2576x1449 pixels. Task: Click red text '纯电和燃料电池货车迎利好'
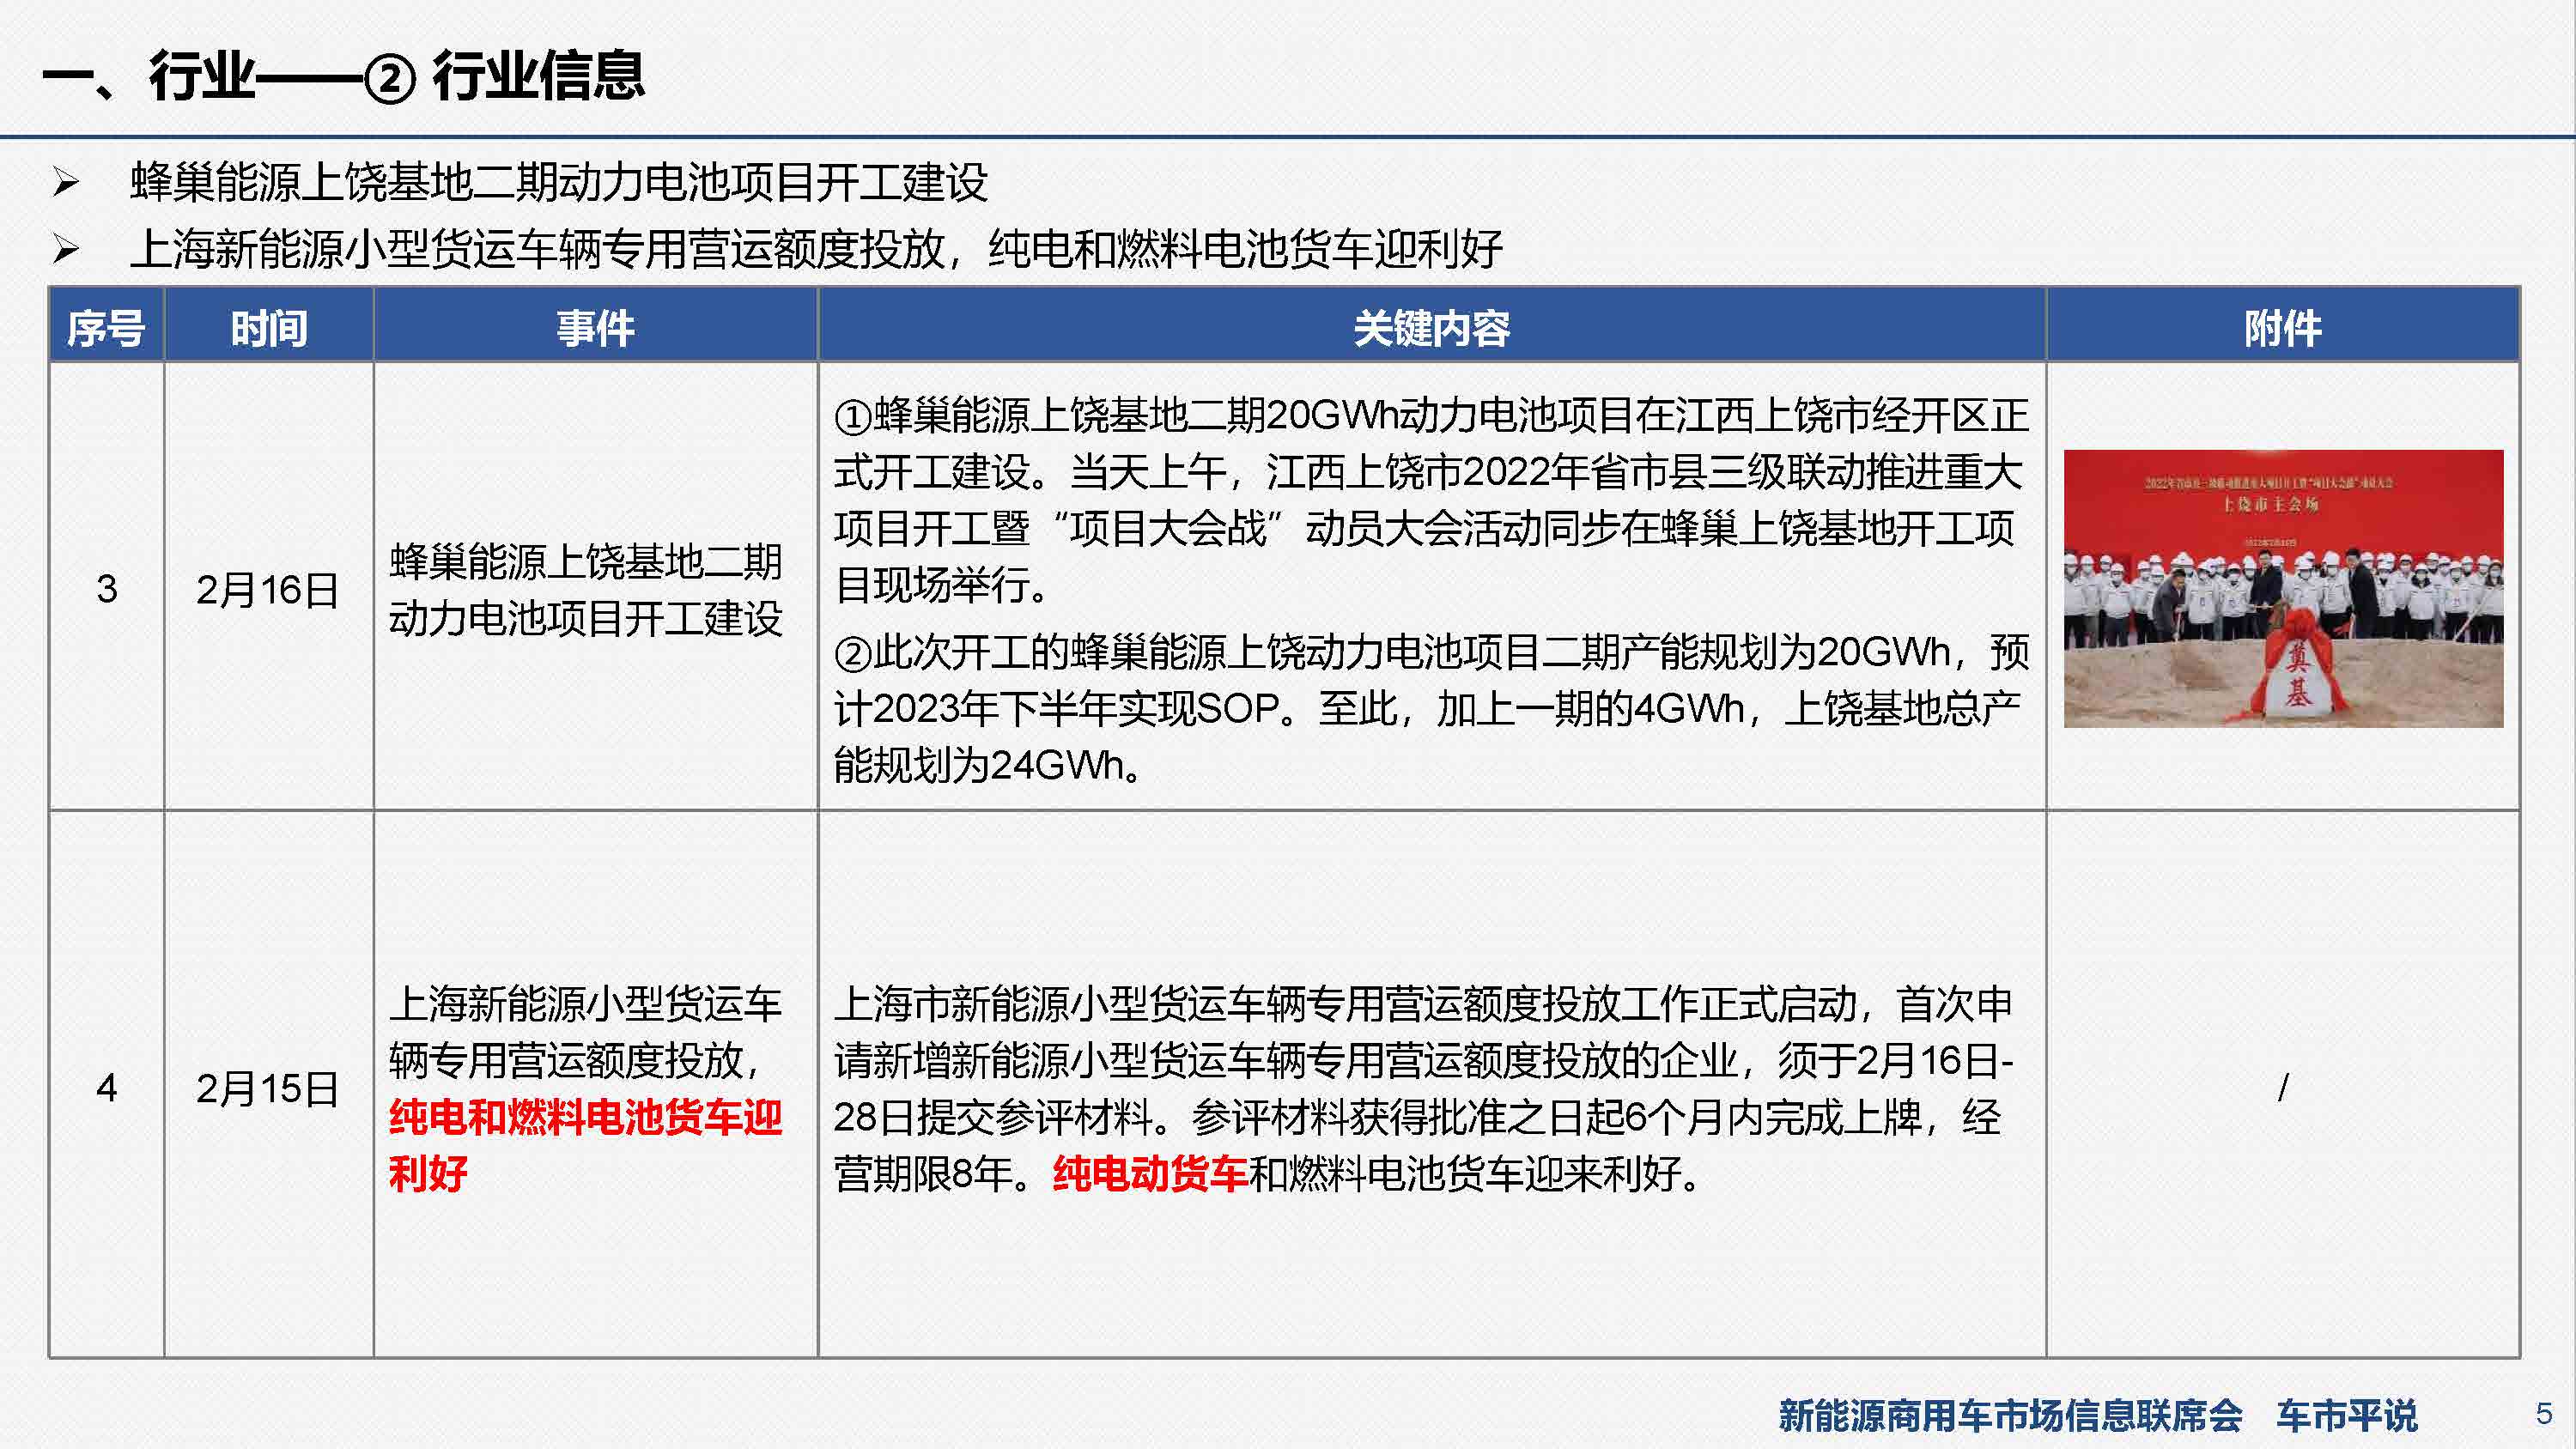[x=586, y=1145]
